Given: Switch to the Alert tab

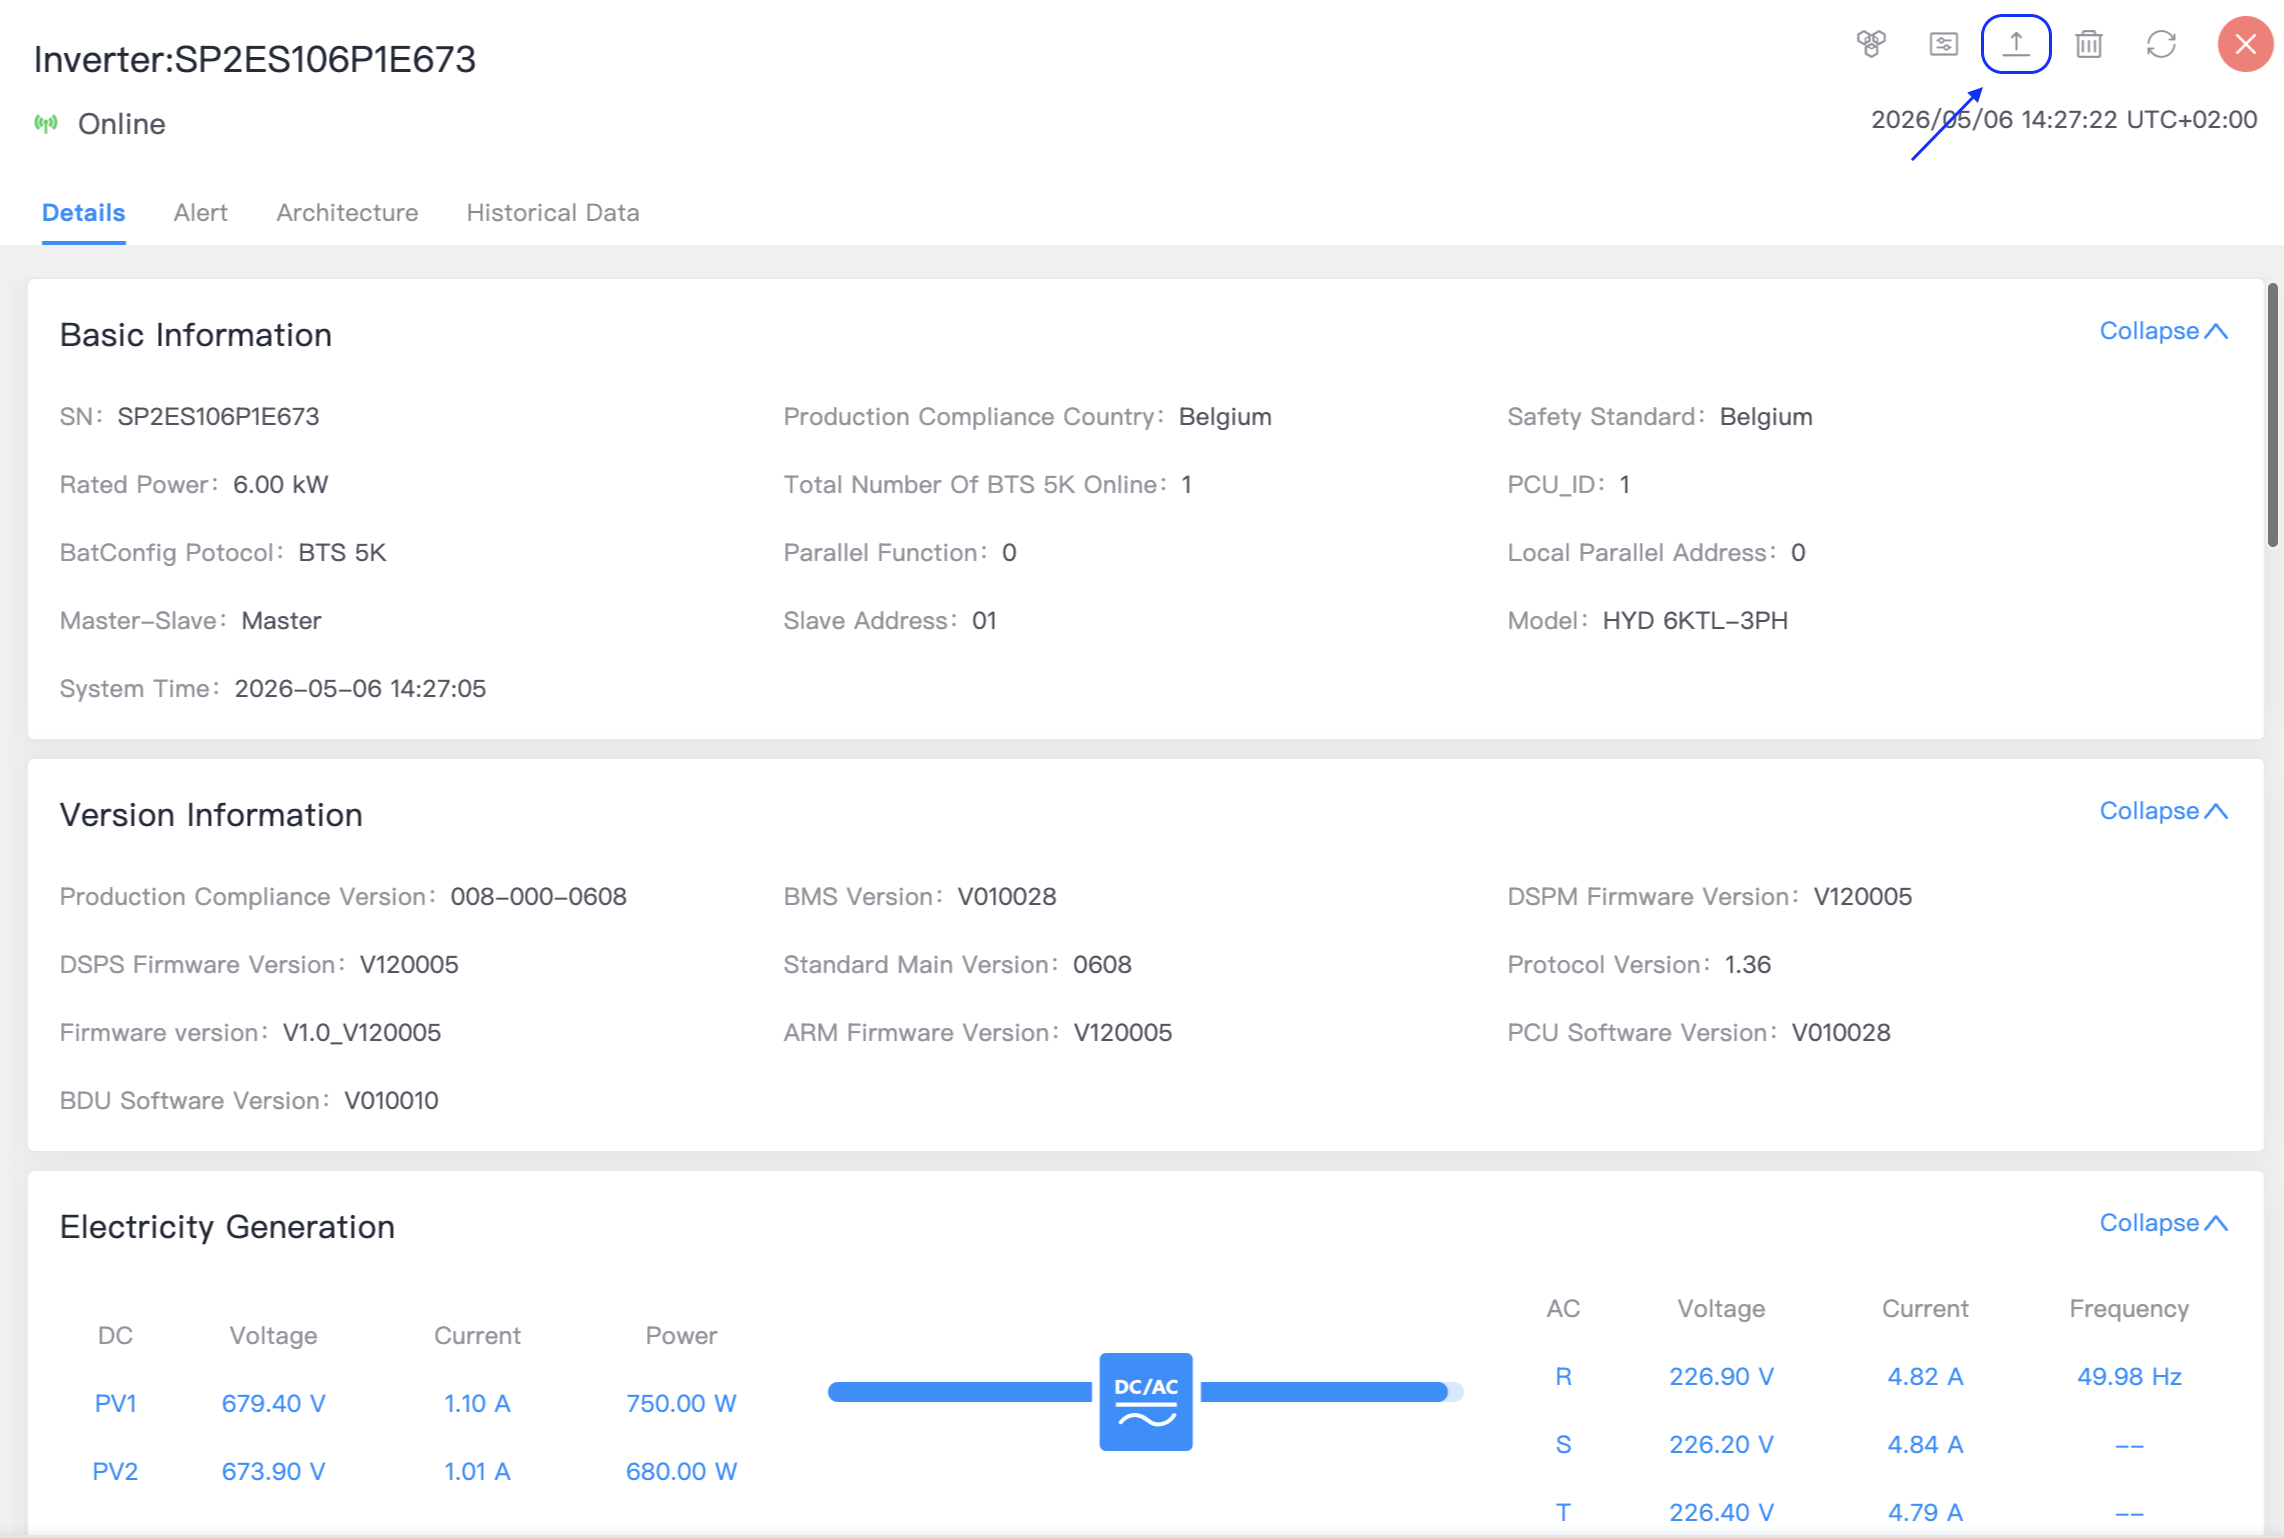Looking at the screenshot, I should click(x=200, y=213).
